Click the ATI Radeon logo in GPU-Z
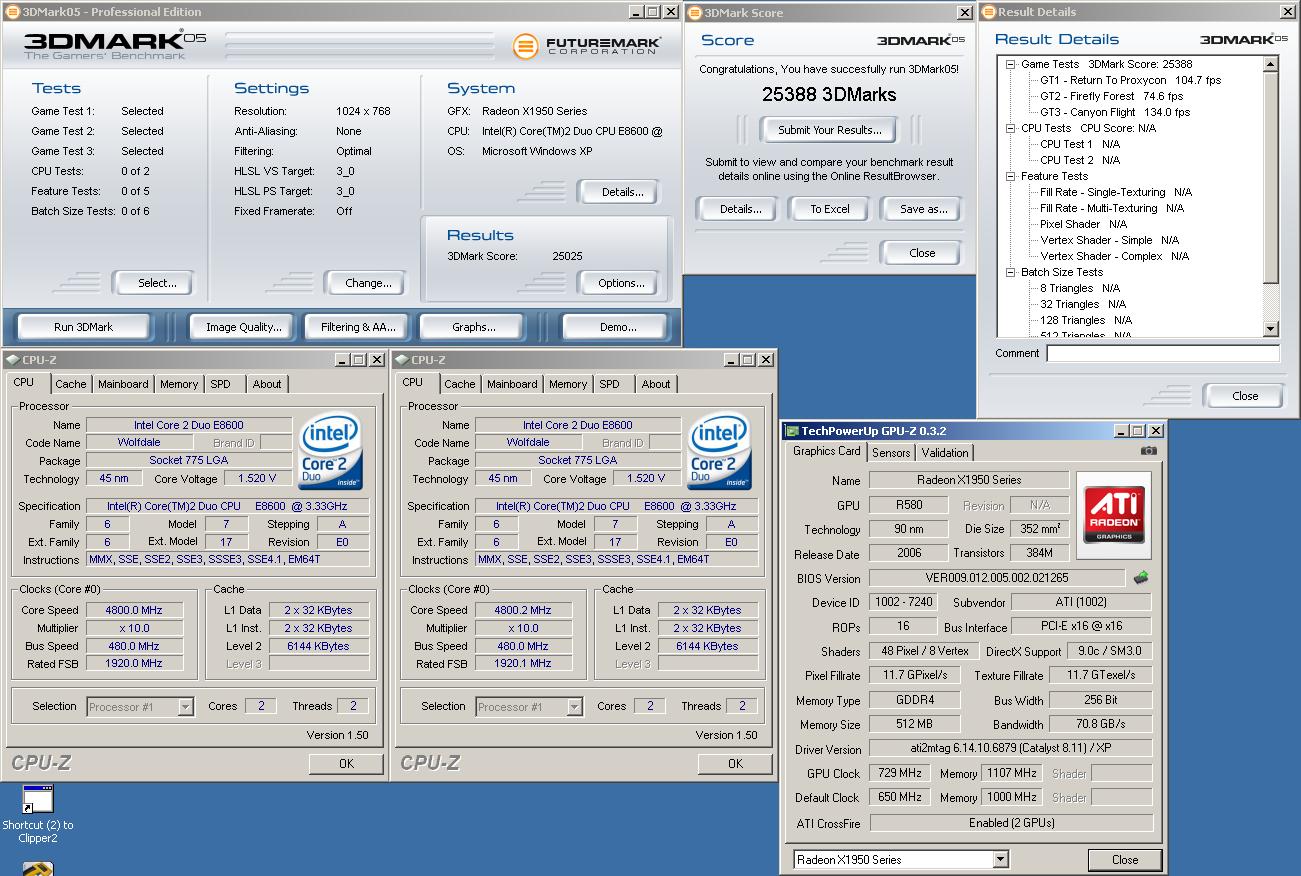The height and width of the screenshot is (876, 1301). [1114, 516]
